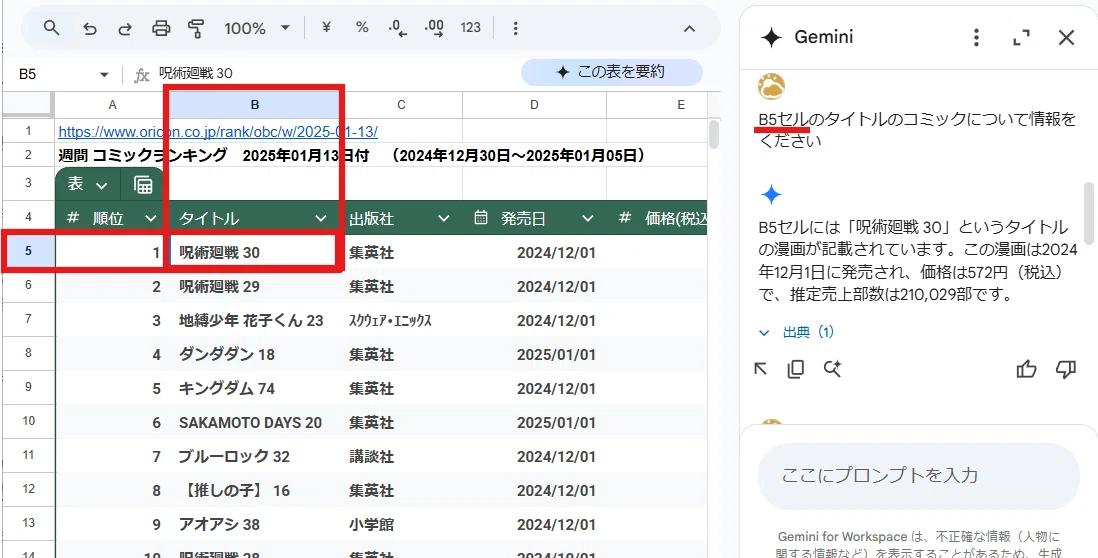1098x558 pixels.
Task: Click the calendar icon in 発売日 header
Action: [481, 218]
